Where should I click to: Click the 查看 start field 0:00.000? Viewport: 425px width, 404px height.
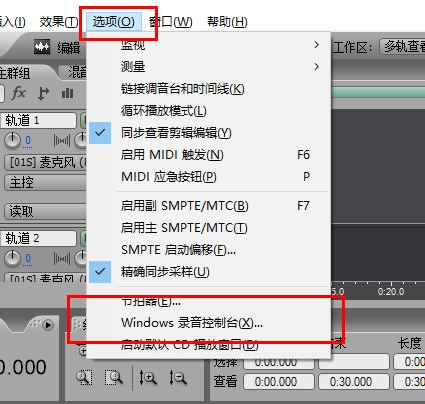(x=279, y=382)
